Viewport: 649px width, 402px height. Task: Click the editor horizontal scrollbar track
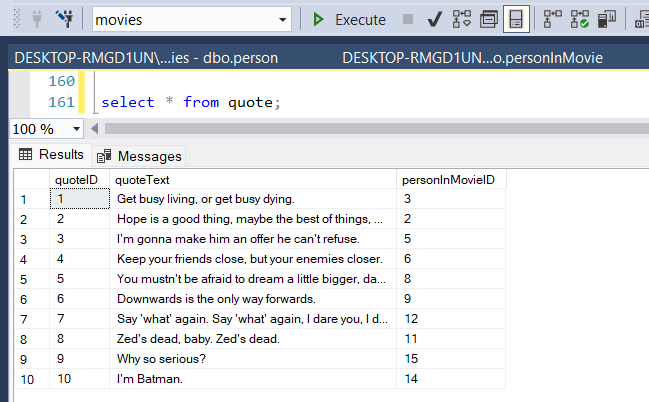377,129
